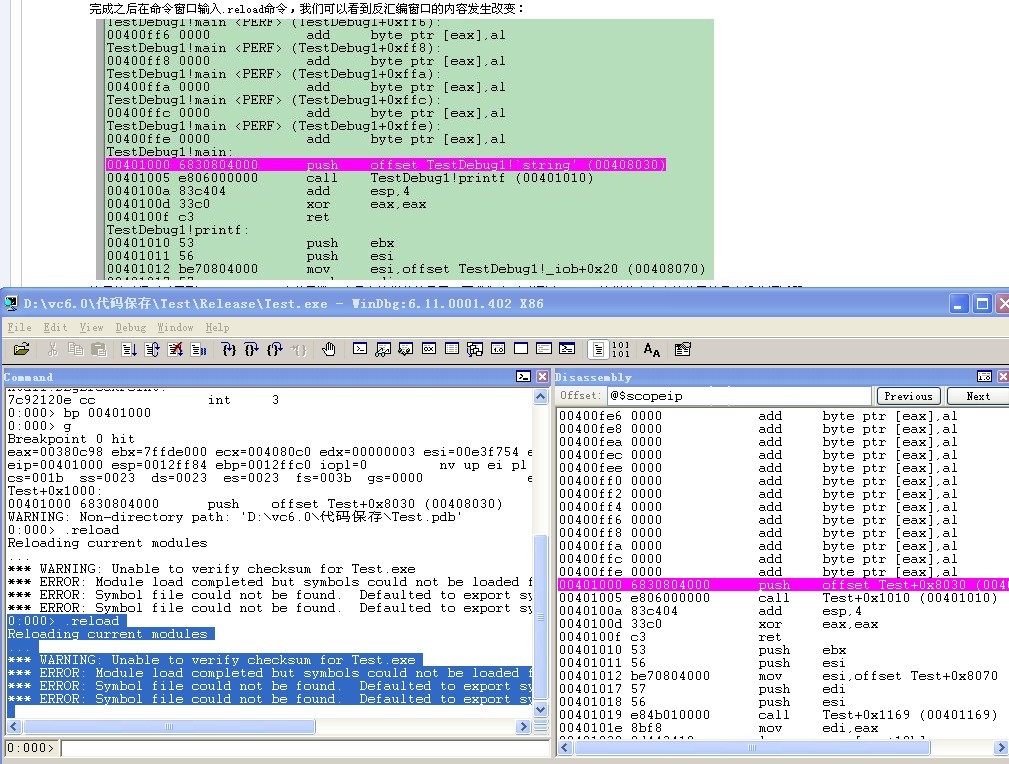Click the Break execution icon
The height and width of the screenshot is (764, 1009).
[x=198, y=349]
